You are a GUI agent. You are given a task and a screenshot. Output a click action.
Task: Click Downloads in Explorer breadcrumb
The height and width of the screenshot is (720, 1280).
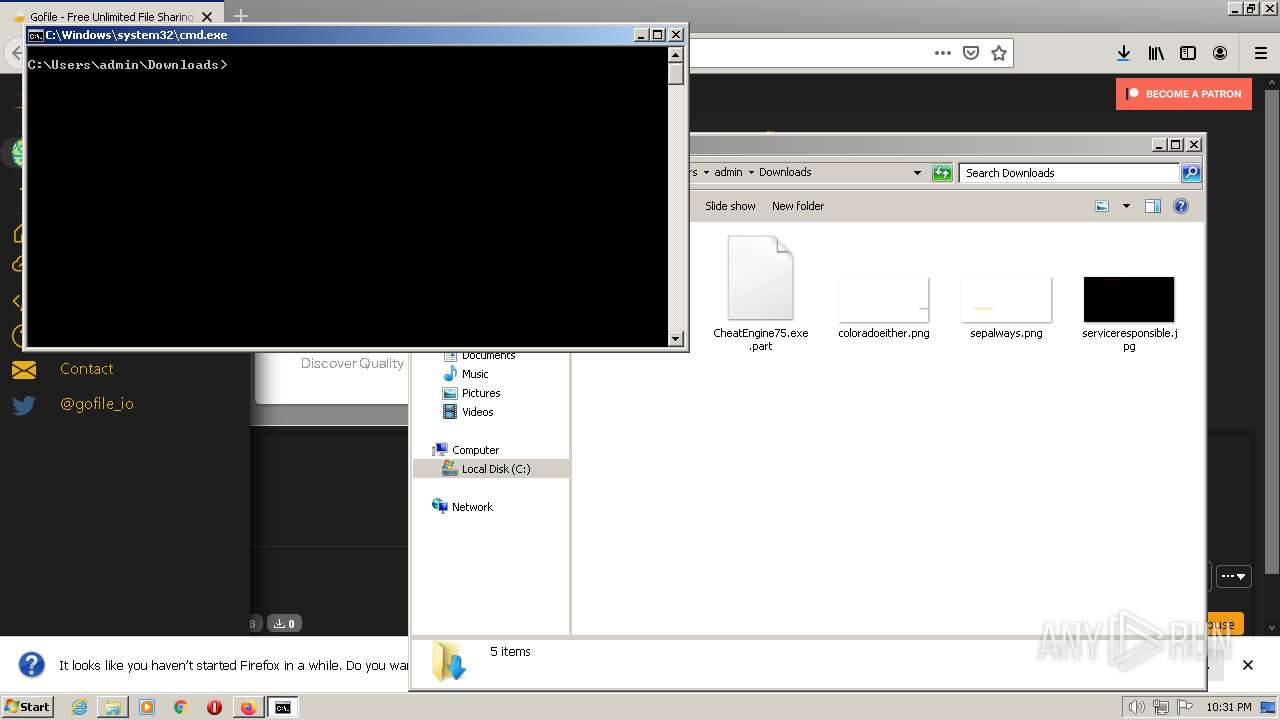click(785, 172)
